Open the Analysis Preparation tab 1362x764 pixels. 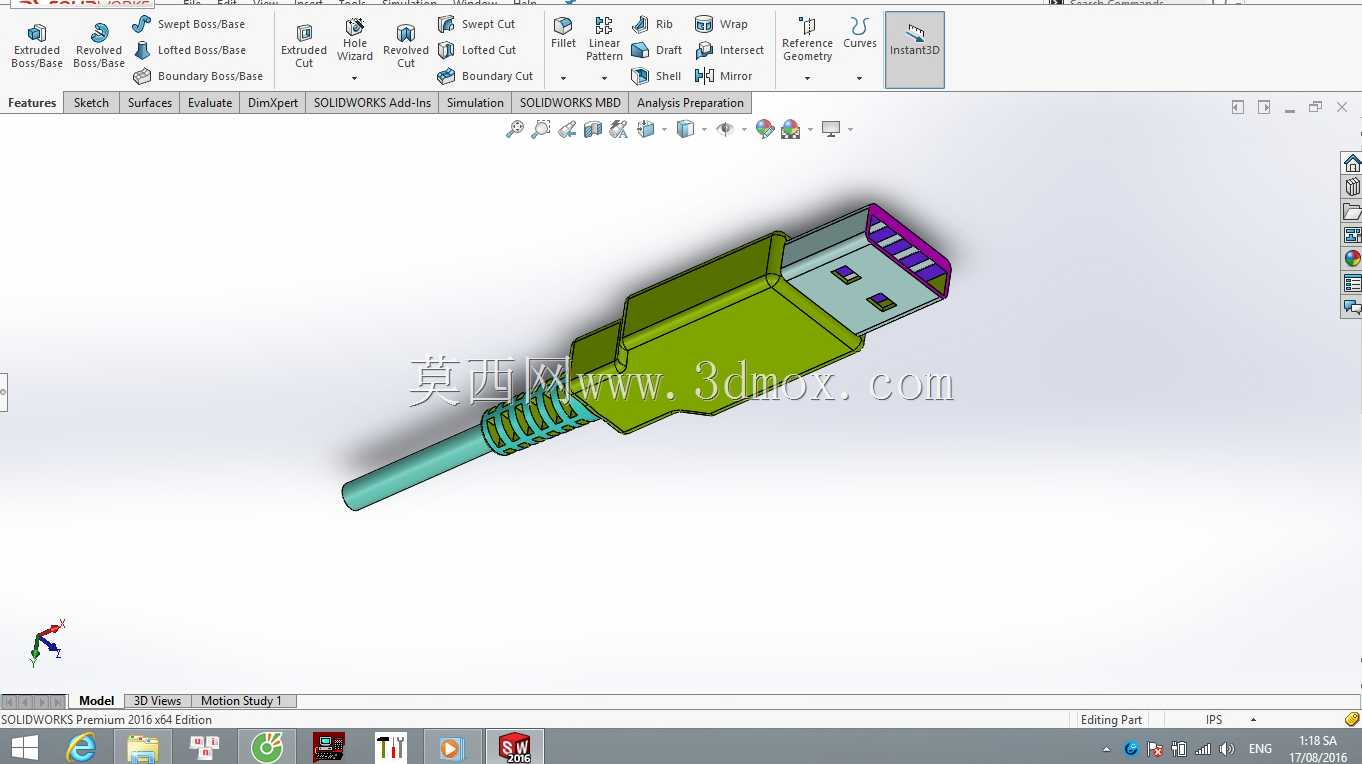[690, 103]
